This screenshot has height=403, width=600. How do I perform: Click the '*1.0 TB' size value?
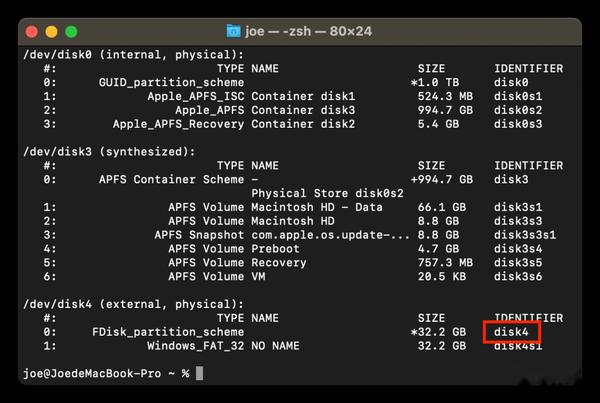pos(435,83)
